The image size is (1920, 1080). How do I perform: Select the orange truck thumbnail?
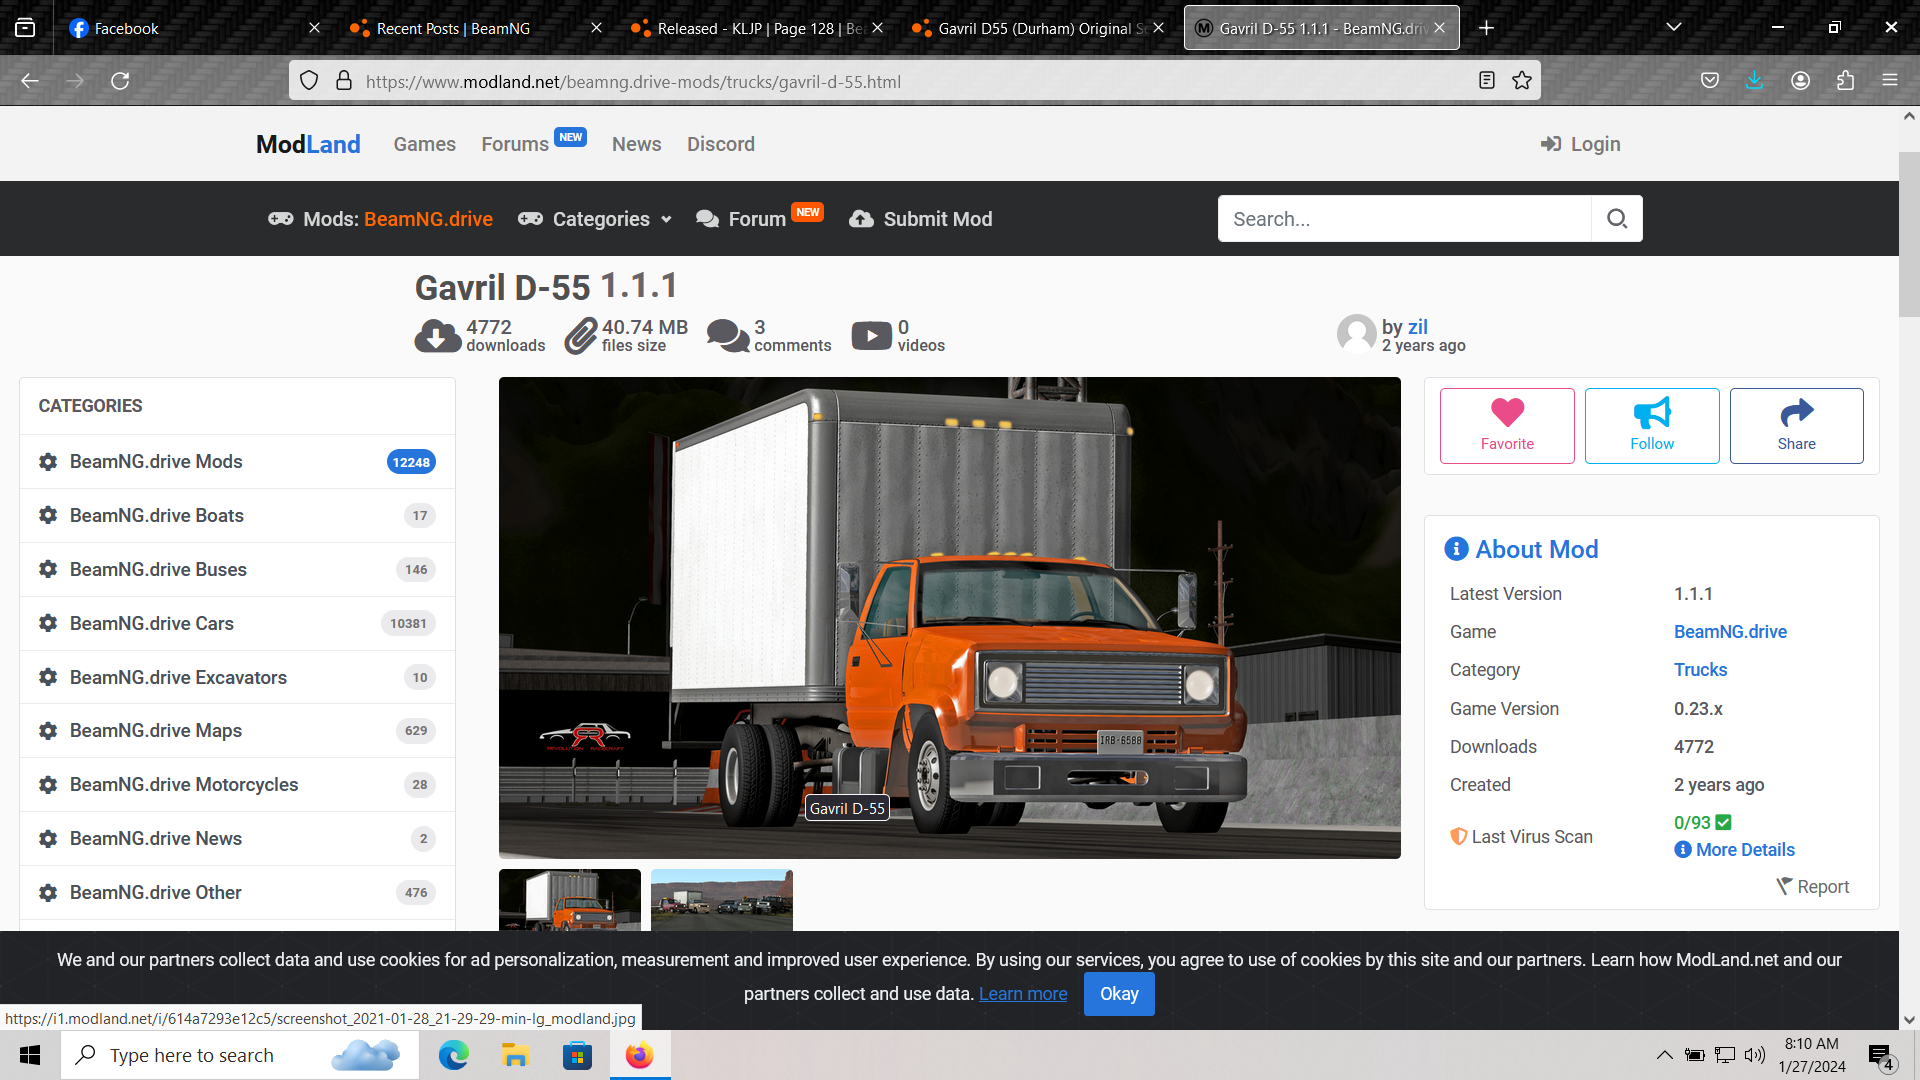click(x=570, y=900)
